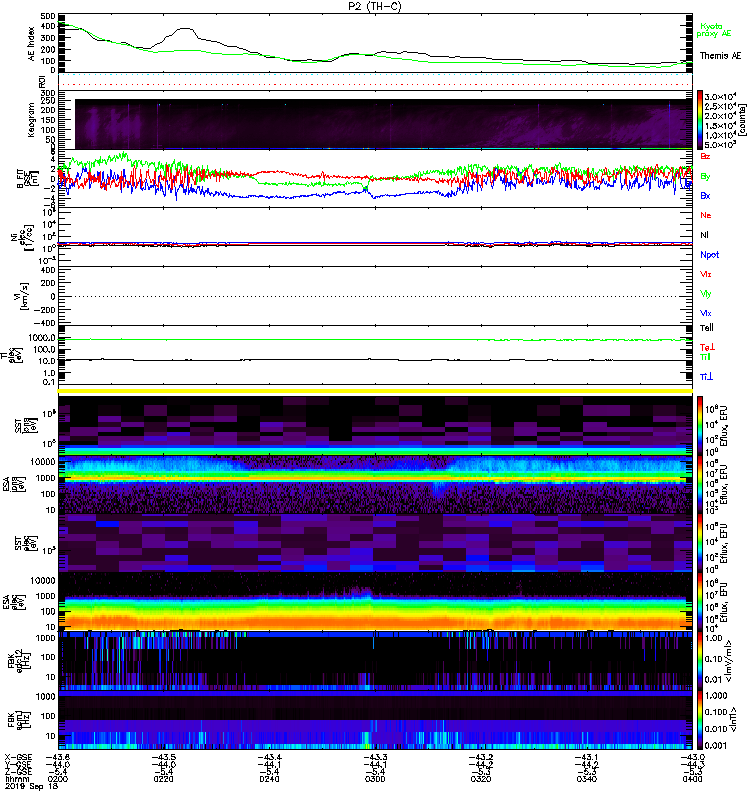The width and height of the screenshot is (750, 800).
Task: Click the date label 2019 Sep 18
Action: [31, 786]
